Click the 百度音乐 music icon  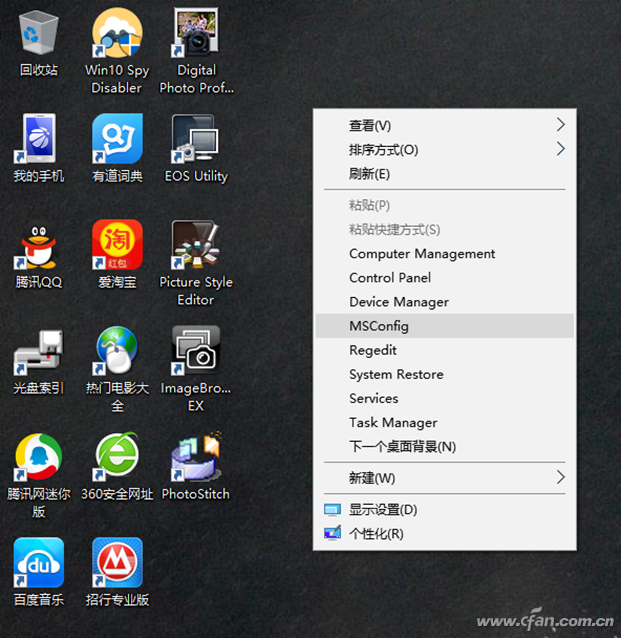pos(39,563)
